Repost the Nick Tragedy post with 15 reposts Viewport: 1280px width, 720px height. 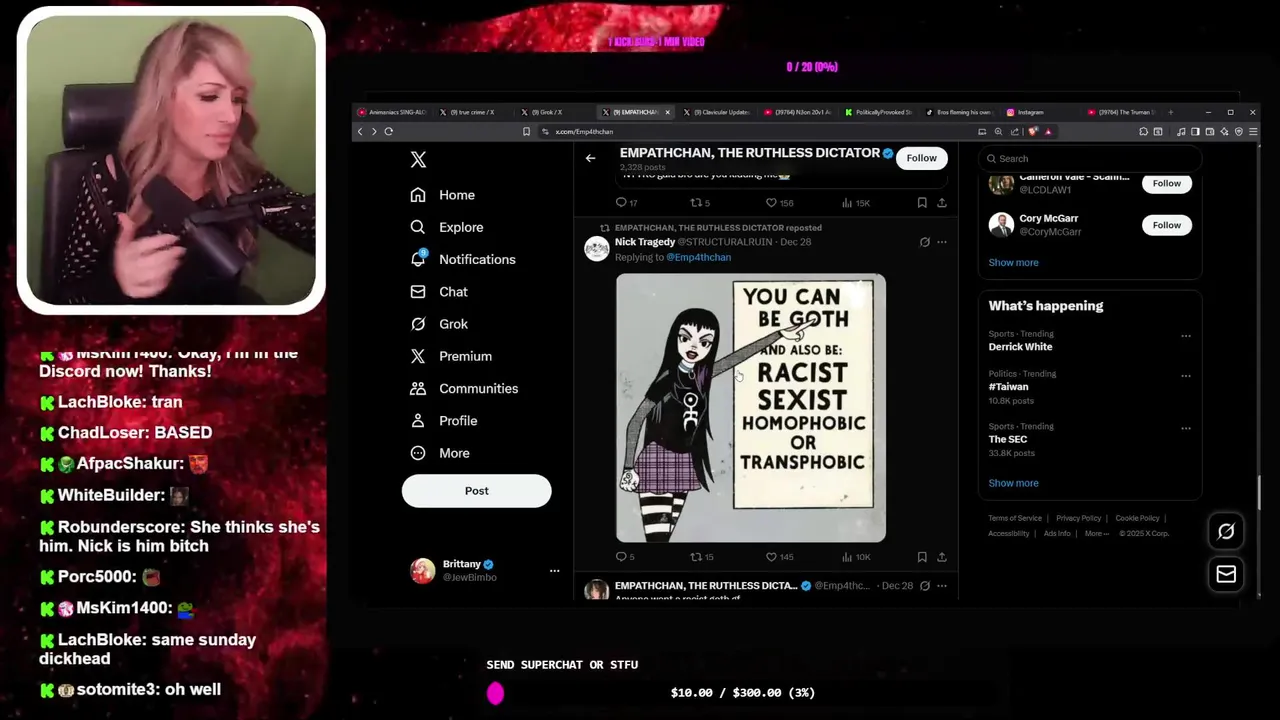click(x=702, y=557)
